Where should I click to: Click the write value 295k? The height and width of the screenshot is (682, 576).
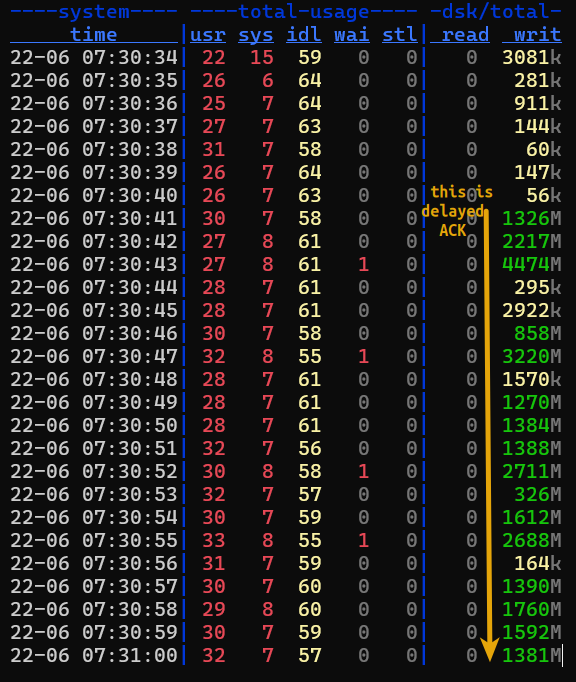pos(538,288)
